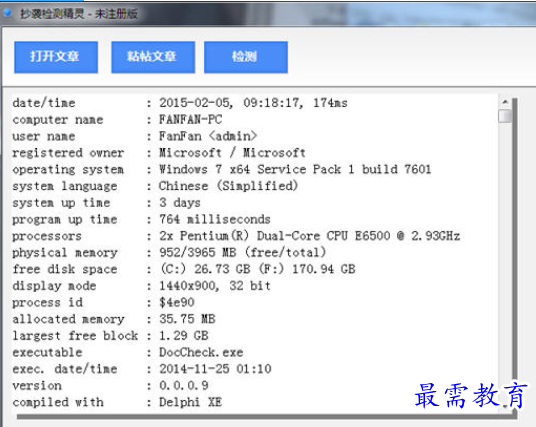Click 'Delphi XE' compiled with value

point(190,402)
